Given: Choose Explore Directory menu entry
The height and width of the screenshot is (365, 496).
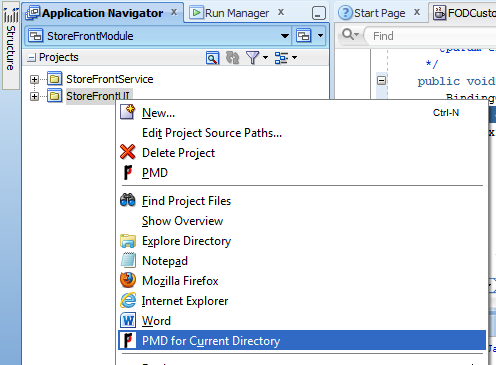Looking at the screenshot, I should point(303,241).
